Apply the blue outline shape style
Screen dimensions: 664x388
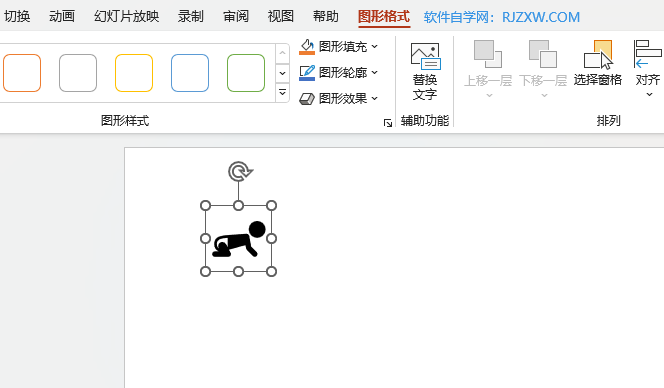click(x=190, y=73)
